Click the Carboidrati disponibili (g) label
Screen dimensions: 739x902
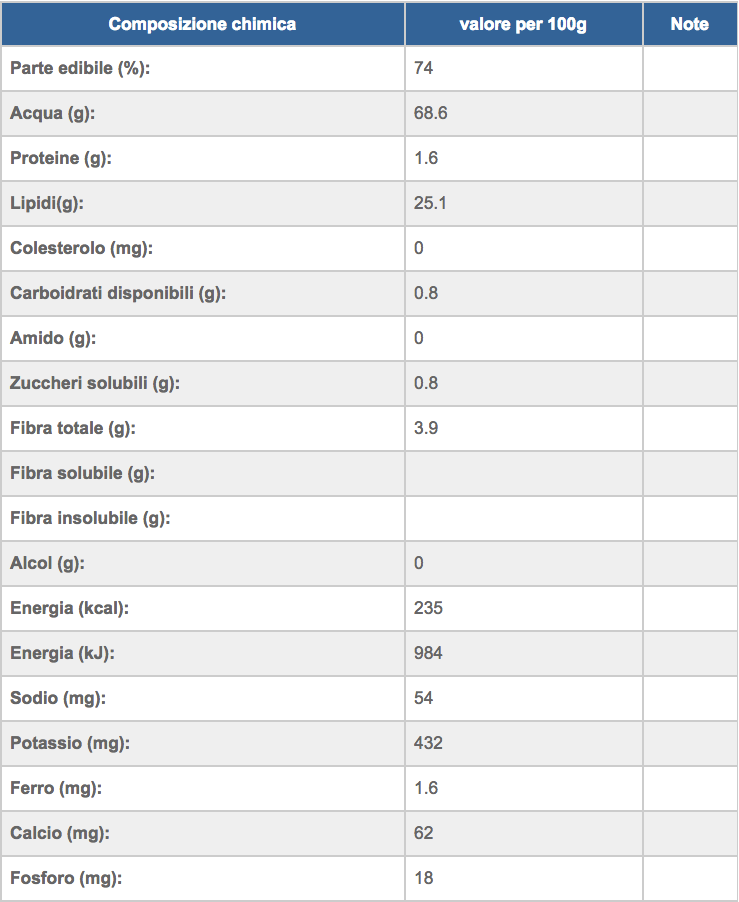click(x=118, y=293)
